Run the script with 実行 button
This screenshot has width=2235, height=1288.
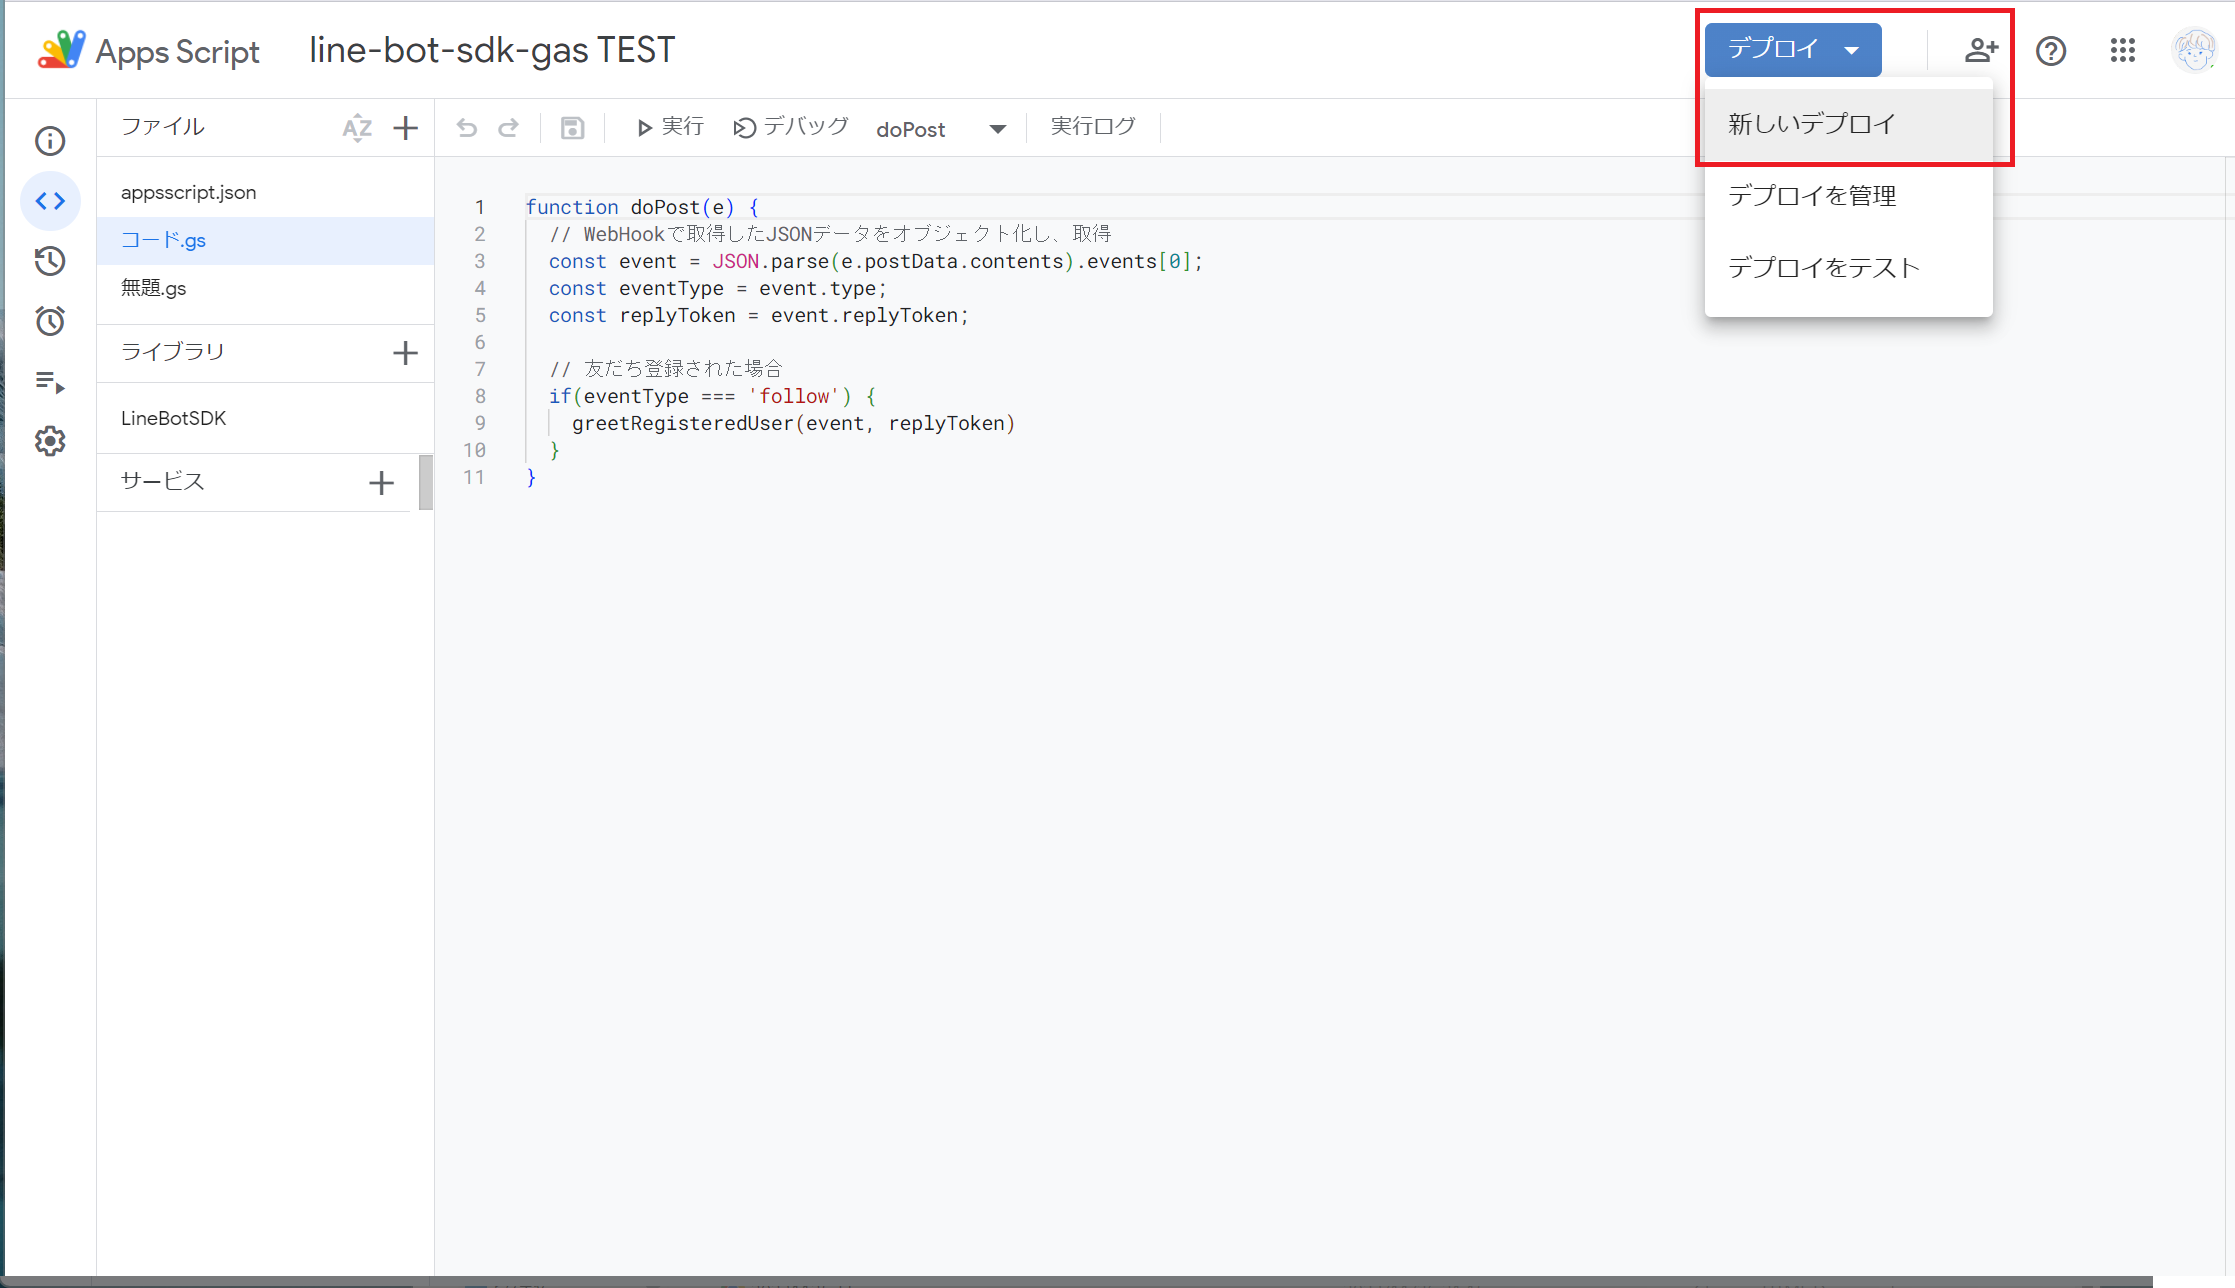click(x=670, y=127)
